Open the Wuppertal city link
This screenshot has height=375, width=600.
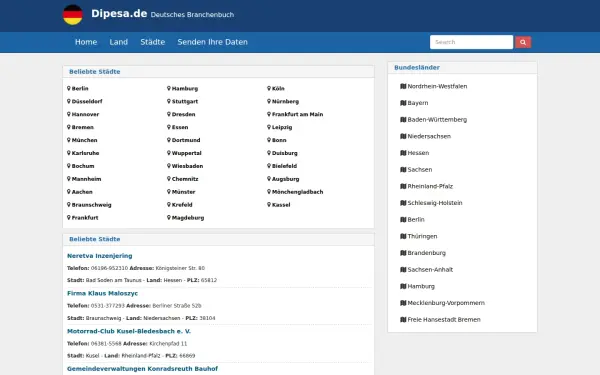click(187, 153)
